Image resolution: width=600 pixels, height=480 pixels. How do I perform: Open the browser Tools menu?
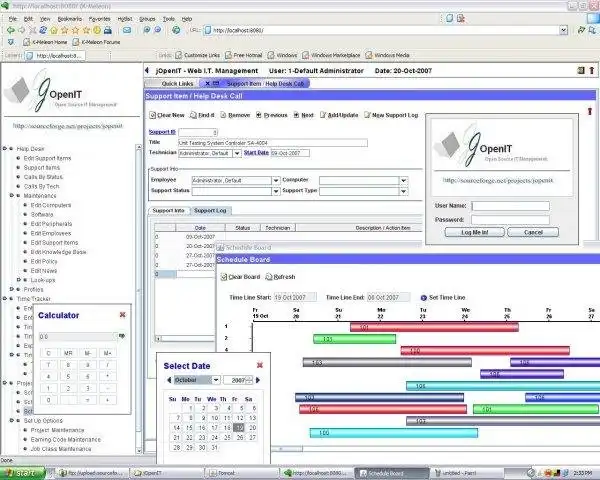tap(169, 19)
